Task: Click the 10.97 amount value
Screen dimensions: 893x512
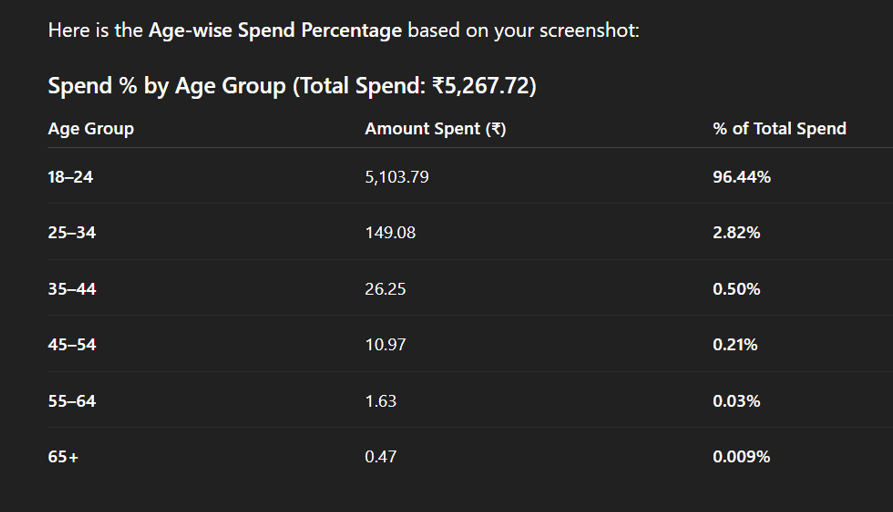Action: click(x=385, y=345)
